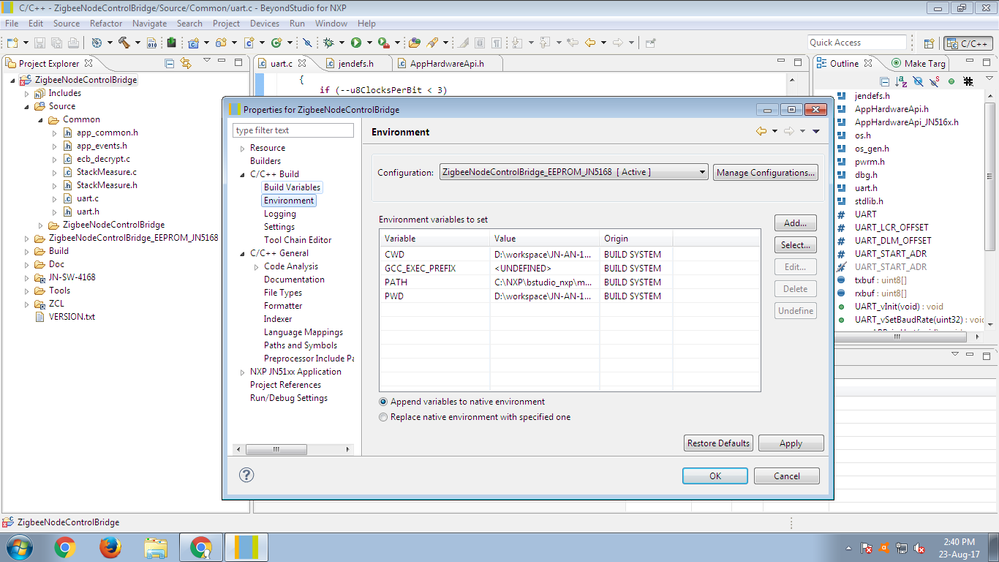The width and height of the screenshot is (999, 562).
Task: Click the Run External Tools toolbar icon
Action: pos(384,43)
